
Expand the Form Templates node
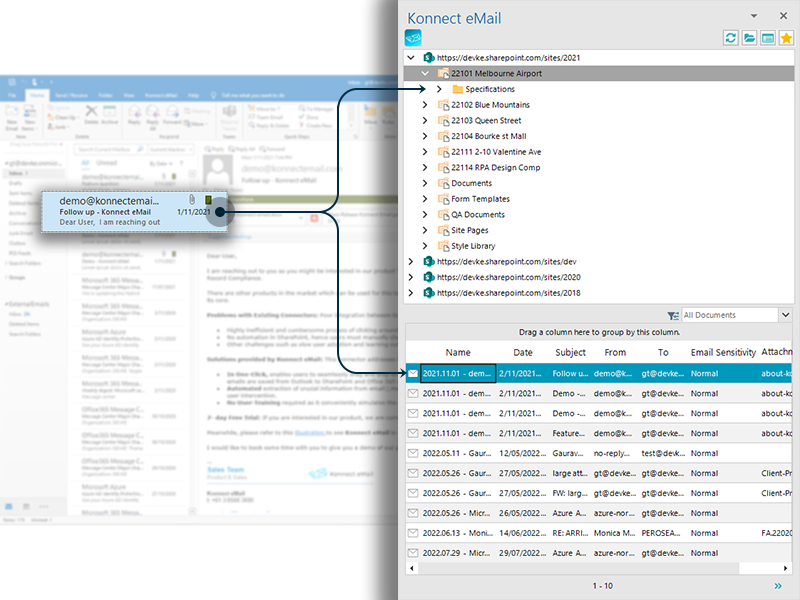[x=425, y=199]
